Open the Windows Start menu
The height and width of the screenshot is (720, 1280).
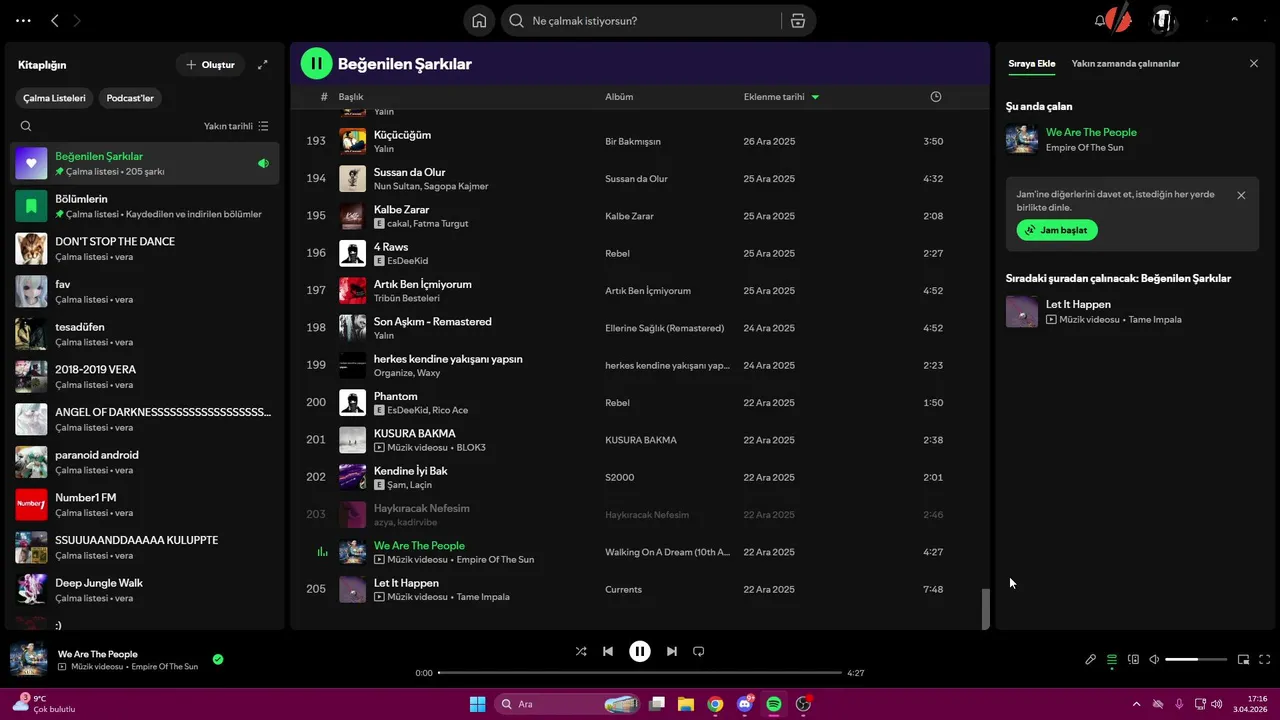coord(476,704)
